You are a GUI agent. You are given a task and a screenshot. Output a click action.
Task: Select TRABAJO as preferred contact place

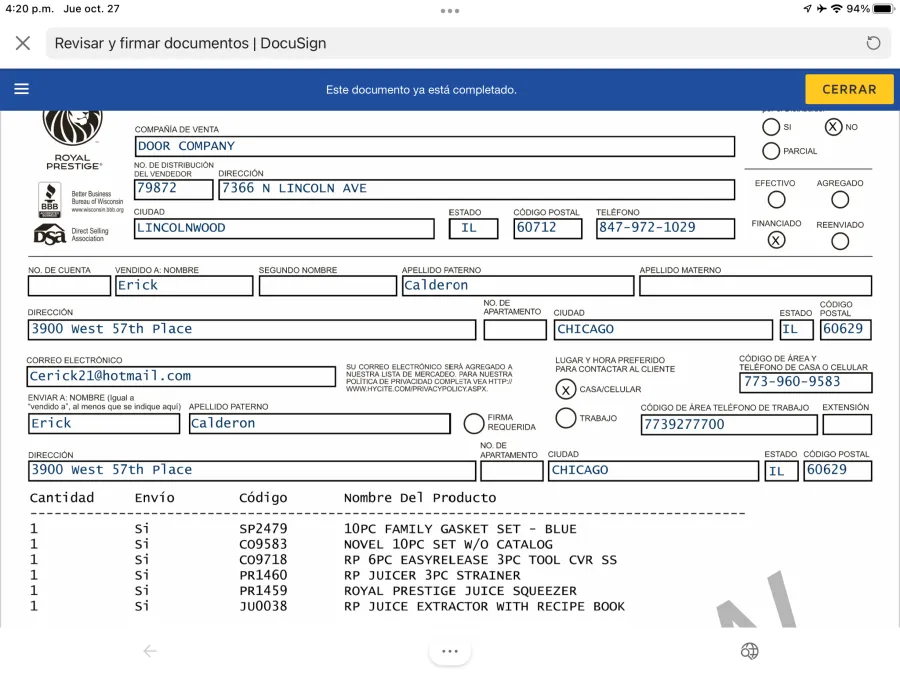566,418
